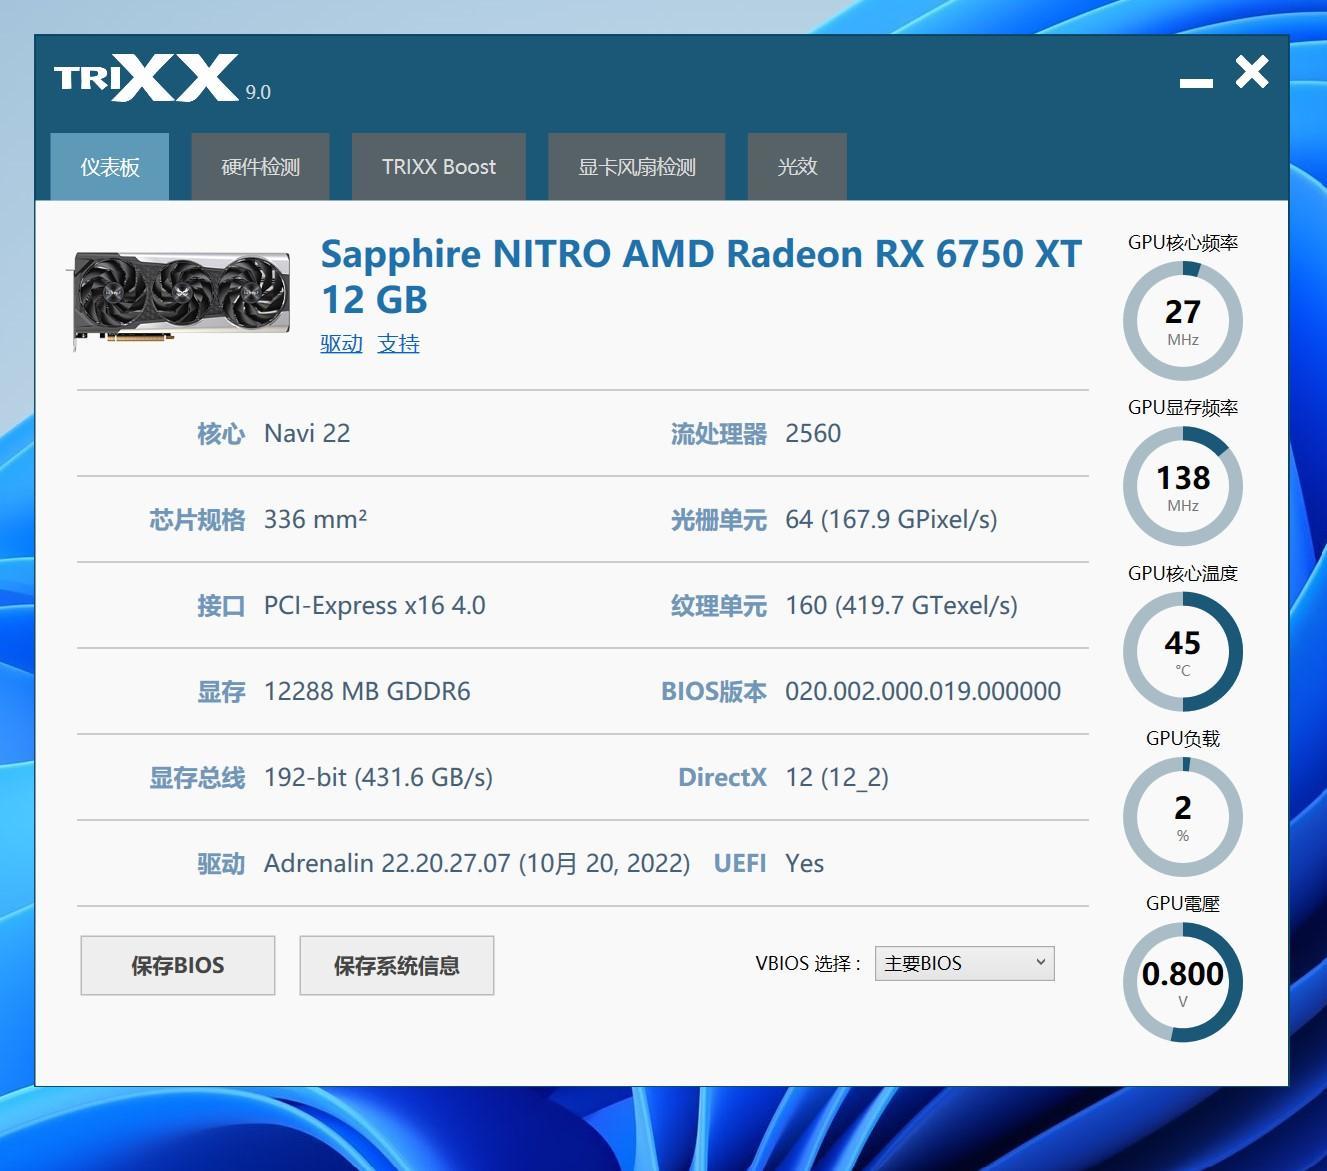This screenshot has height=1171, width=1327.
Task: Switch to the 仪表板 dashboard tab
Action: point(110,167)
